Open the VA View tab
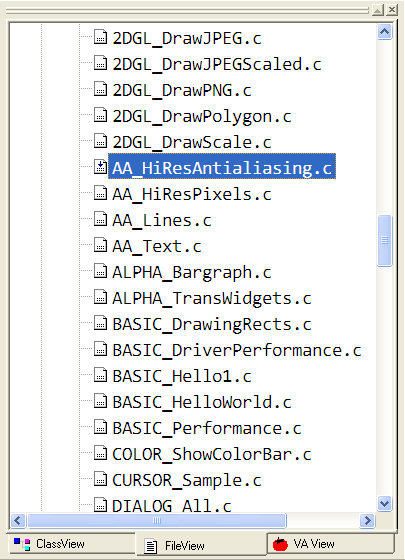The width and height of the screenshot is (405, 560). click(331, 544)
